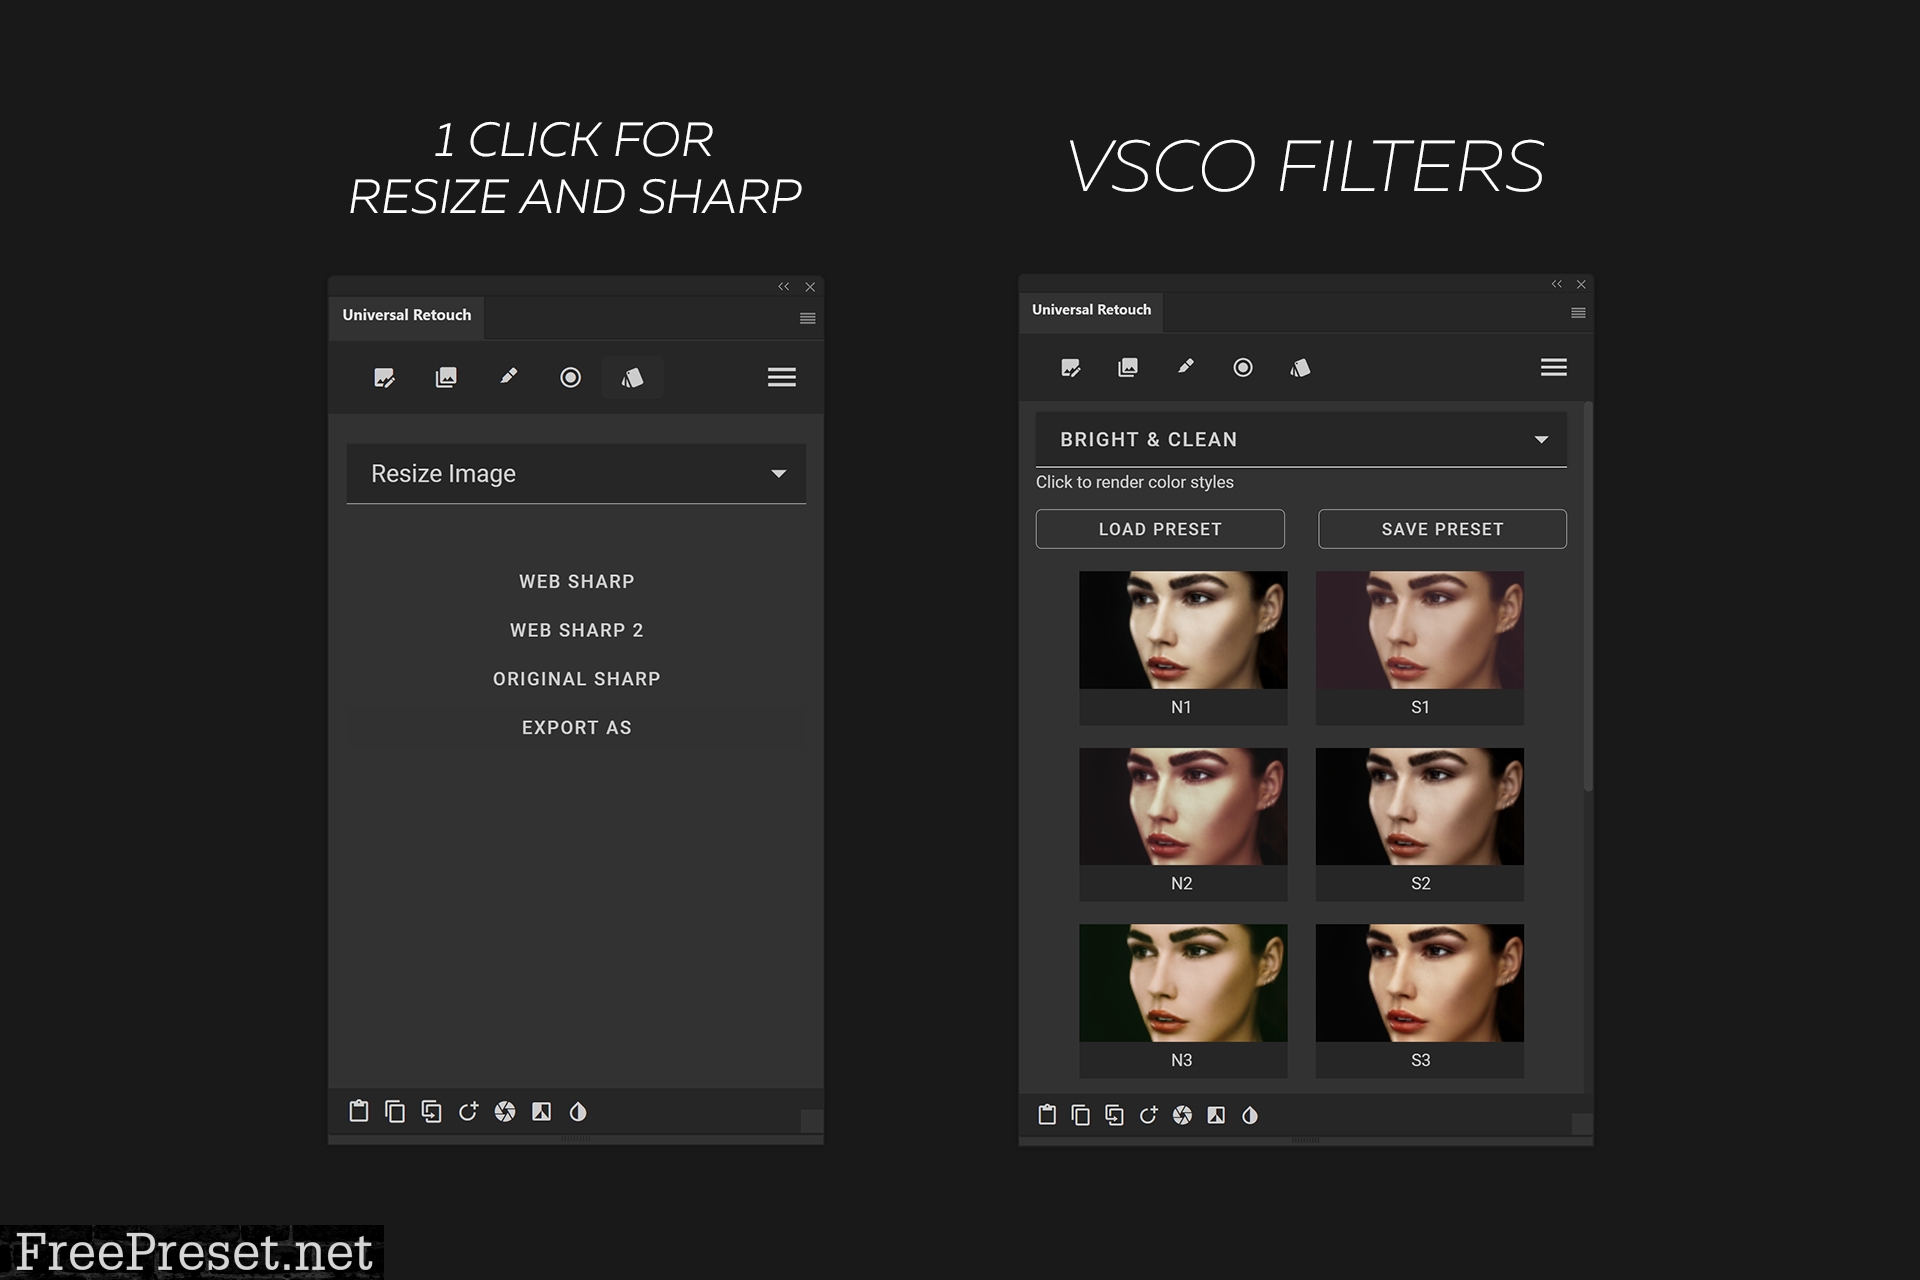The image size is (1920, 1280).
Task: Select the hamburger menu icon on left panel
Action: [781, 377]
